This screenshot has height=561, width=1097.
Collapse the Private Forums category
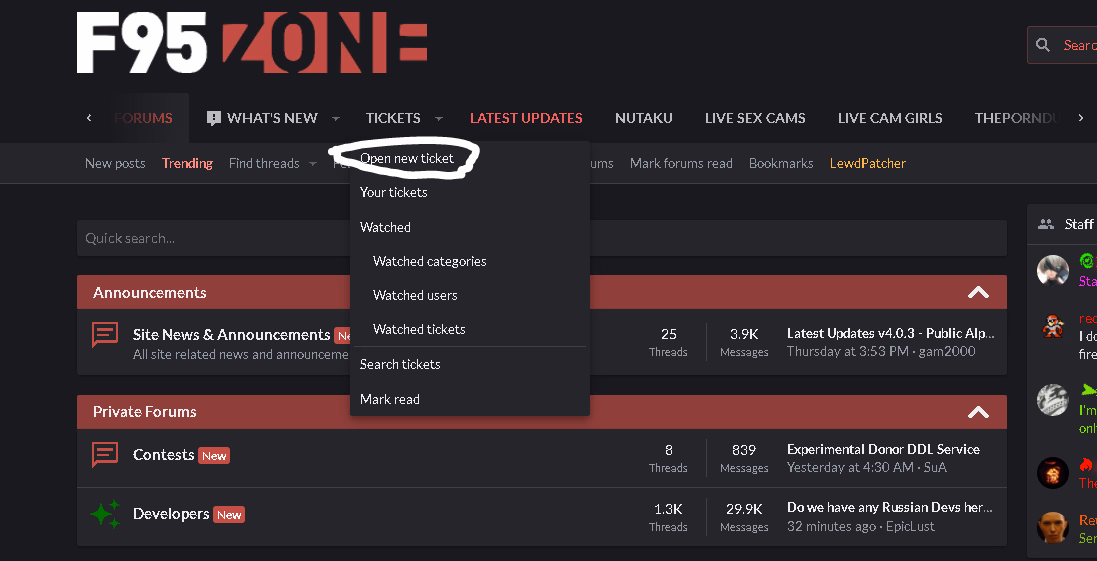[x=978, y=412]
